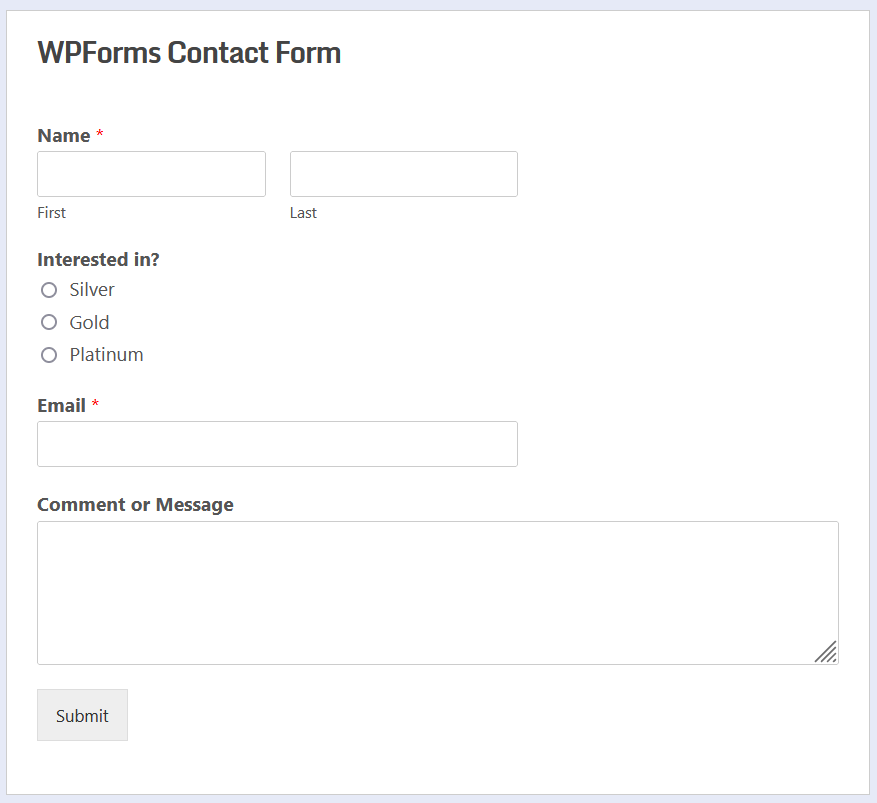This screenshot has height=803, width=877.
Task: Focus the Email input field
Action: (277, 444)
